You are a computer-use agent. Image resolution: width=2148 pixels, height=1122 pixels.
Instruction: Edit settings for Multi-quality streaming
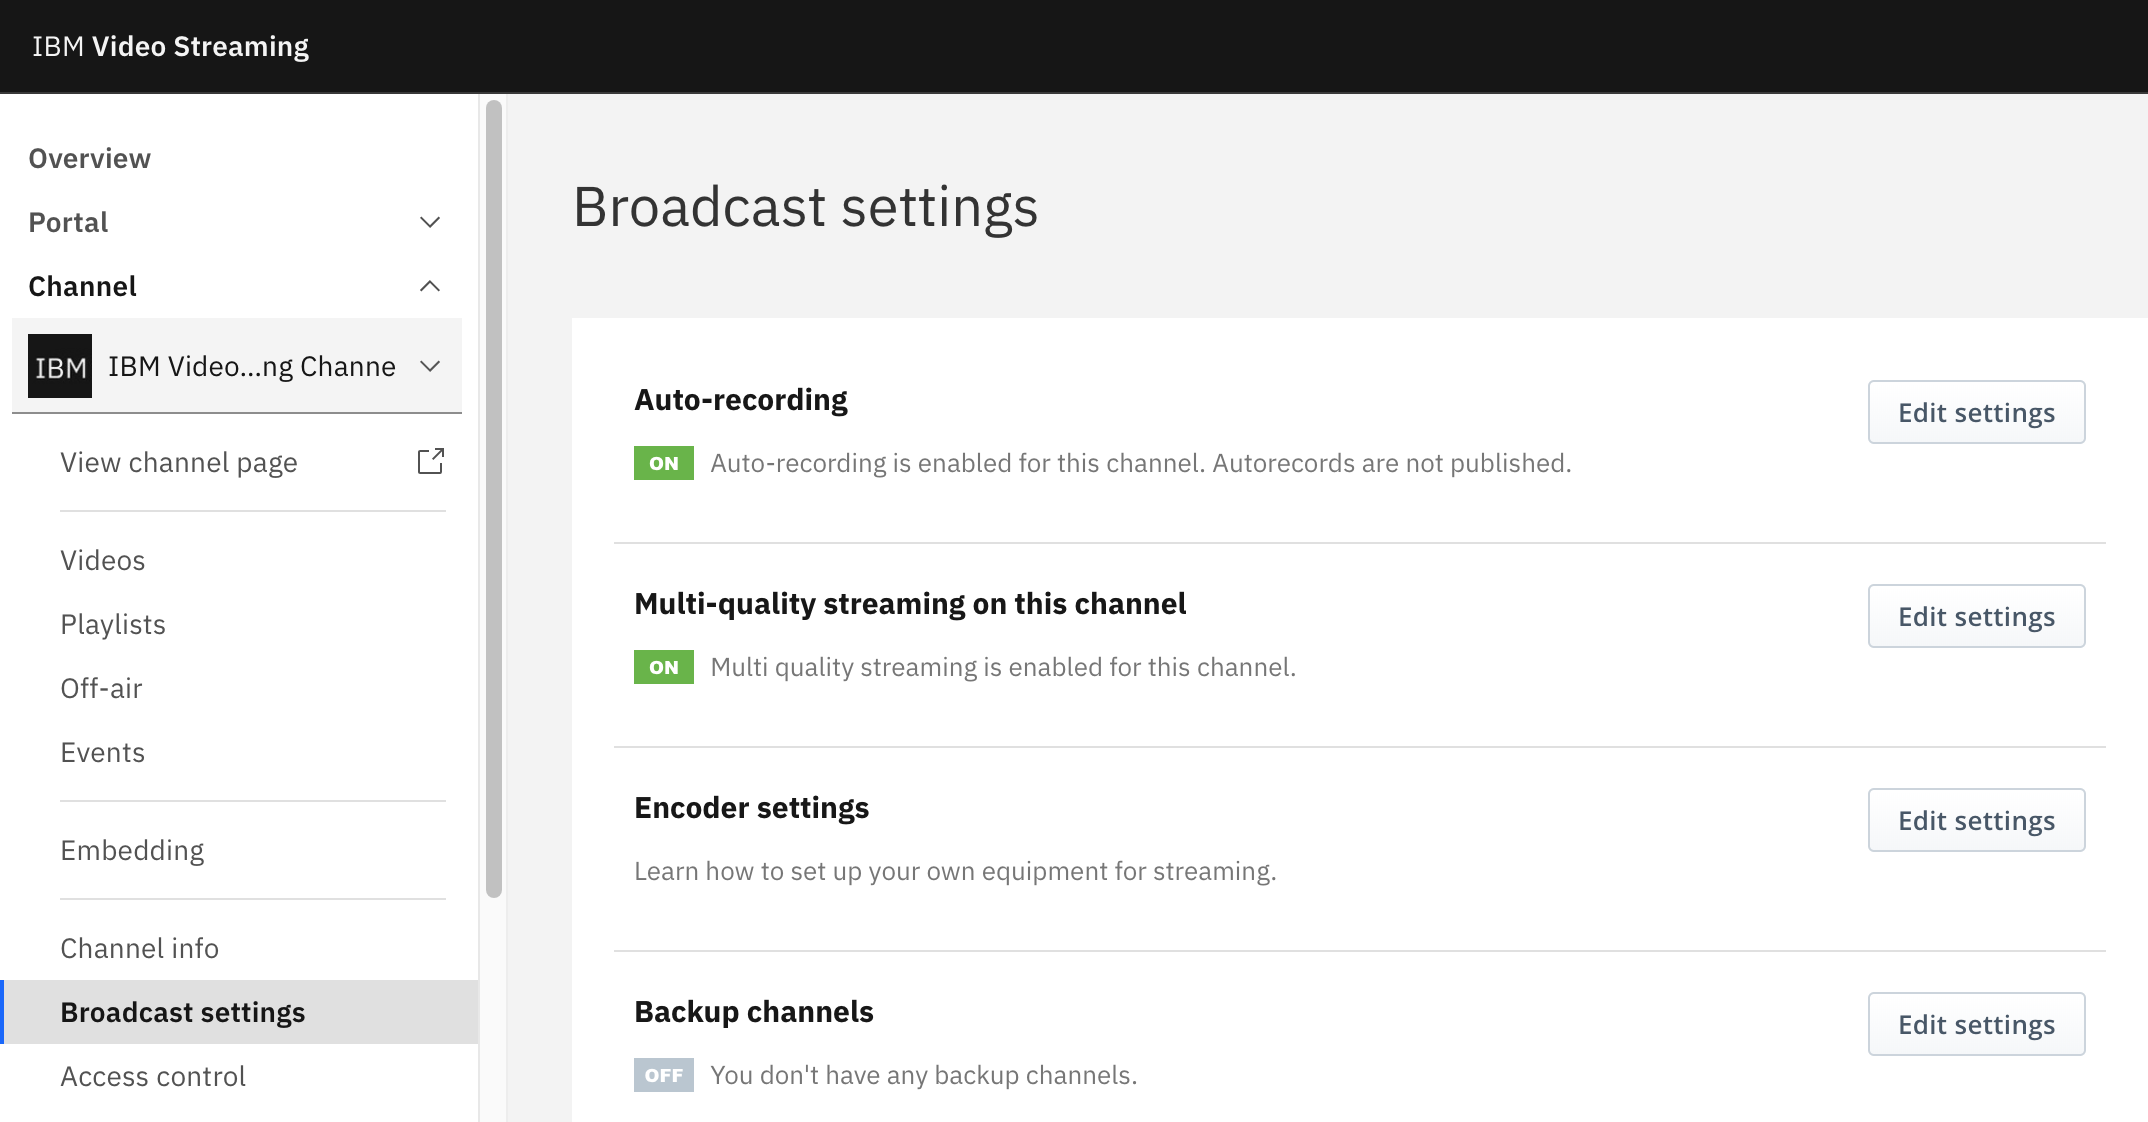pos(1976,616)
